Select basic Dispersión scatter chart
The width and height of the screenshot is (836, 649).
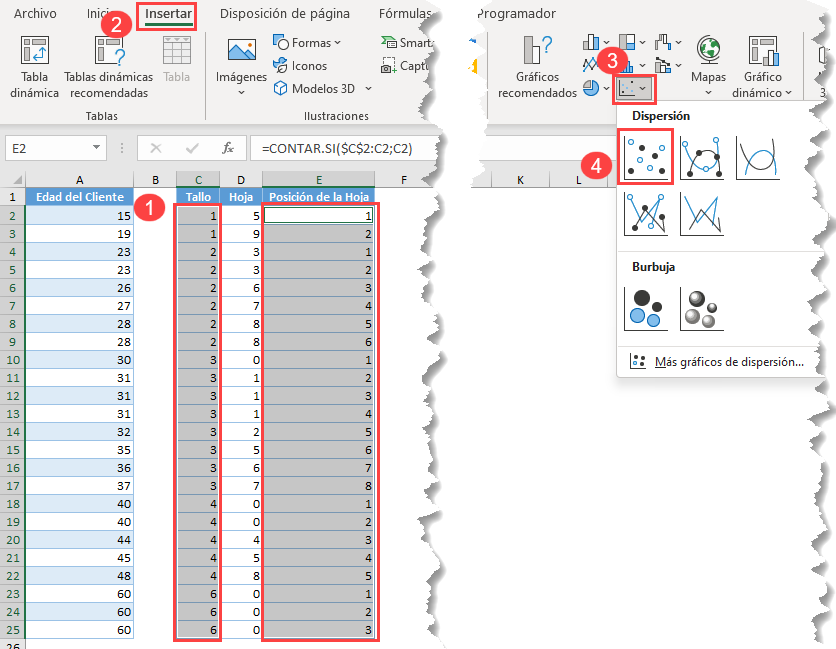click(645, 157)
